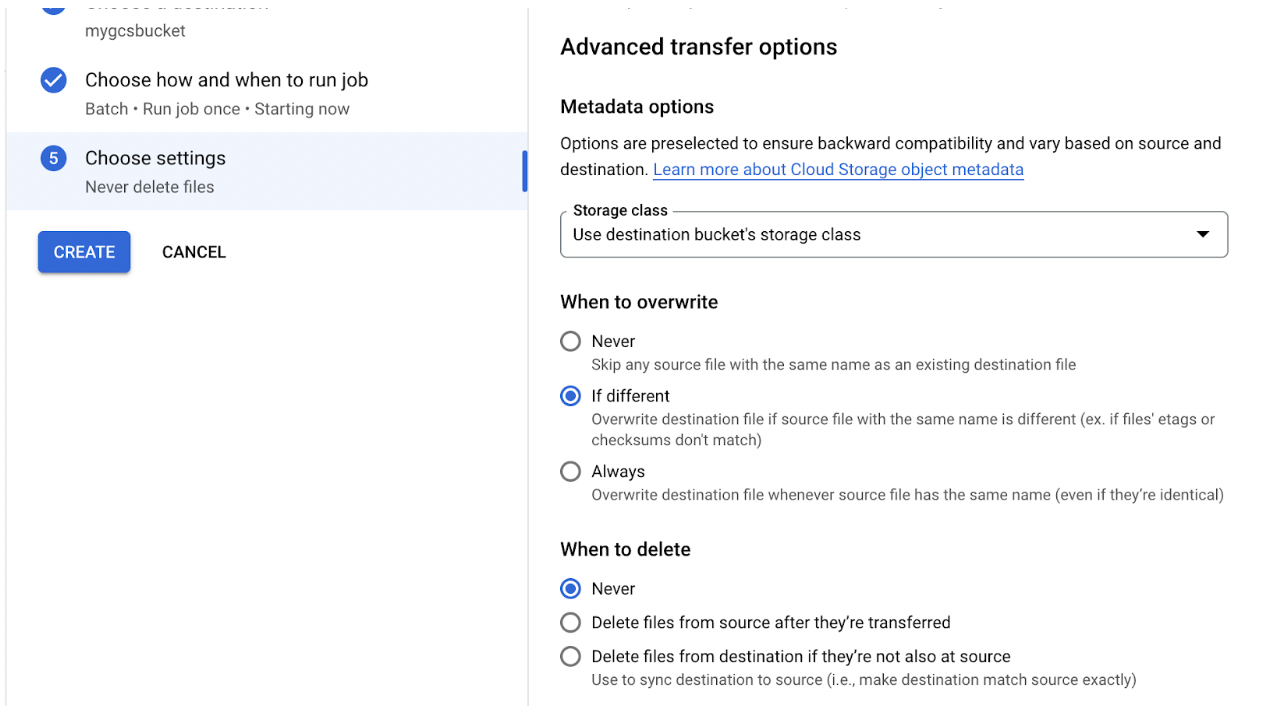Open the Choose how and when to run job step

tap(267, 93)
